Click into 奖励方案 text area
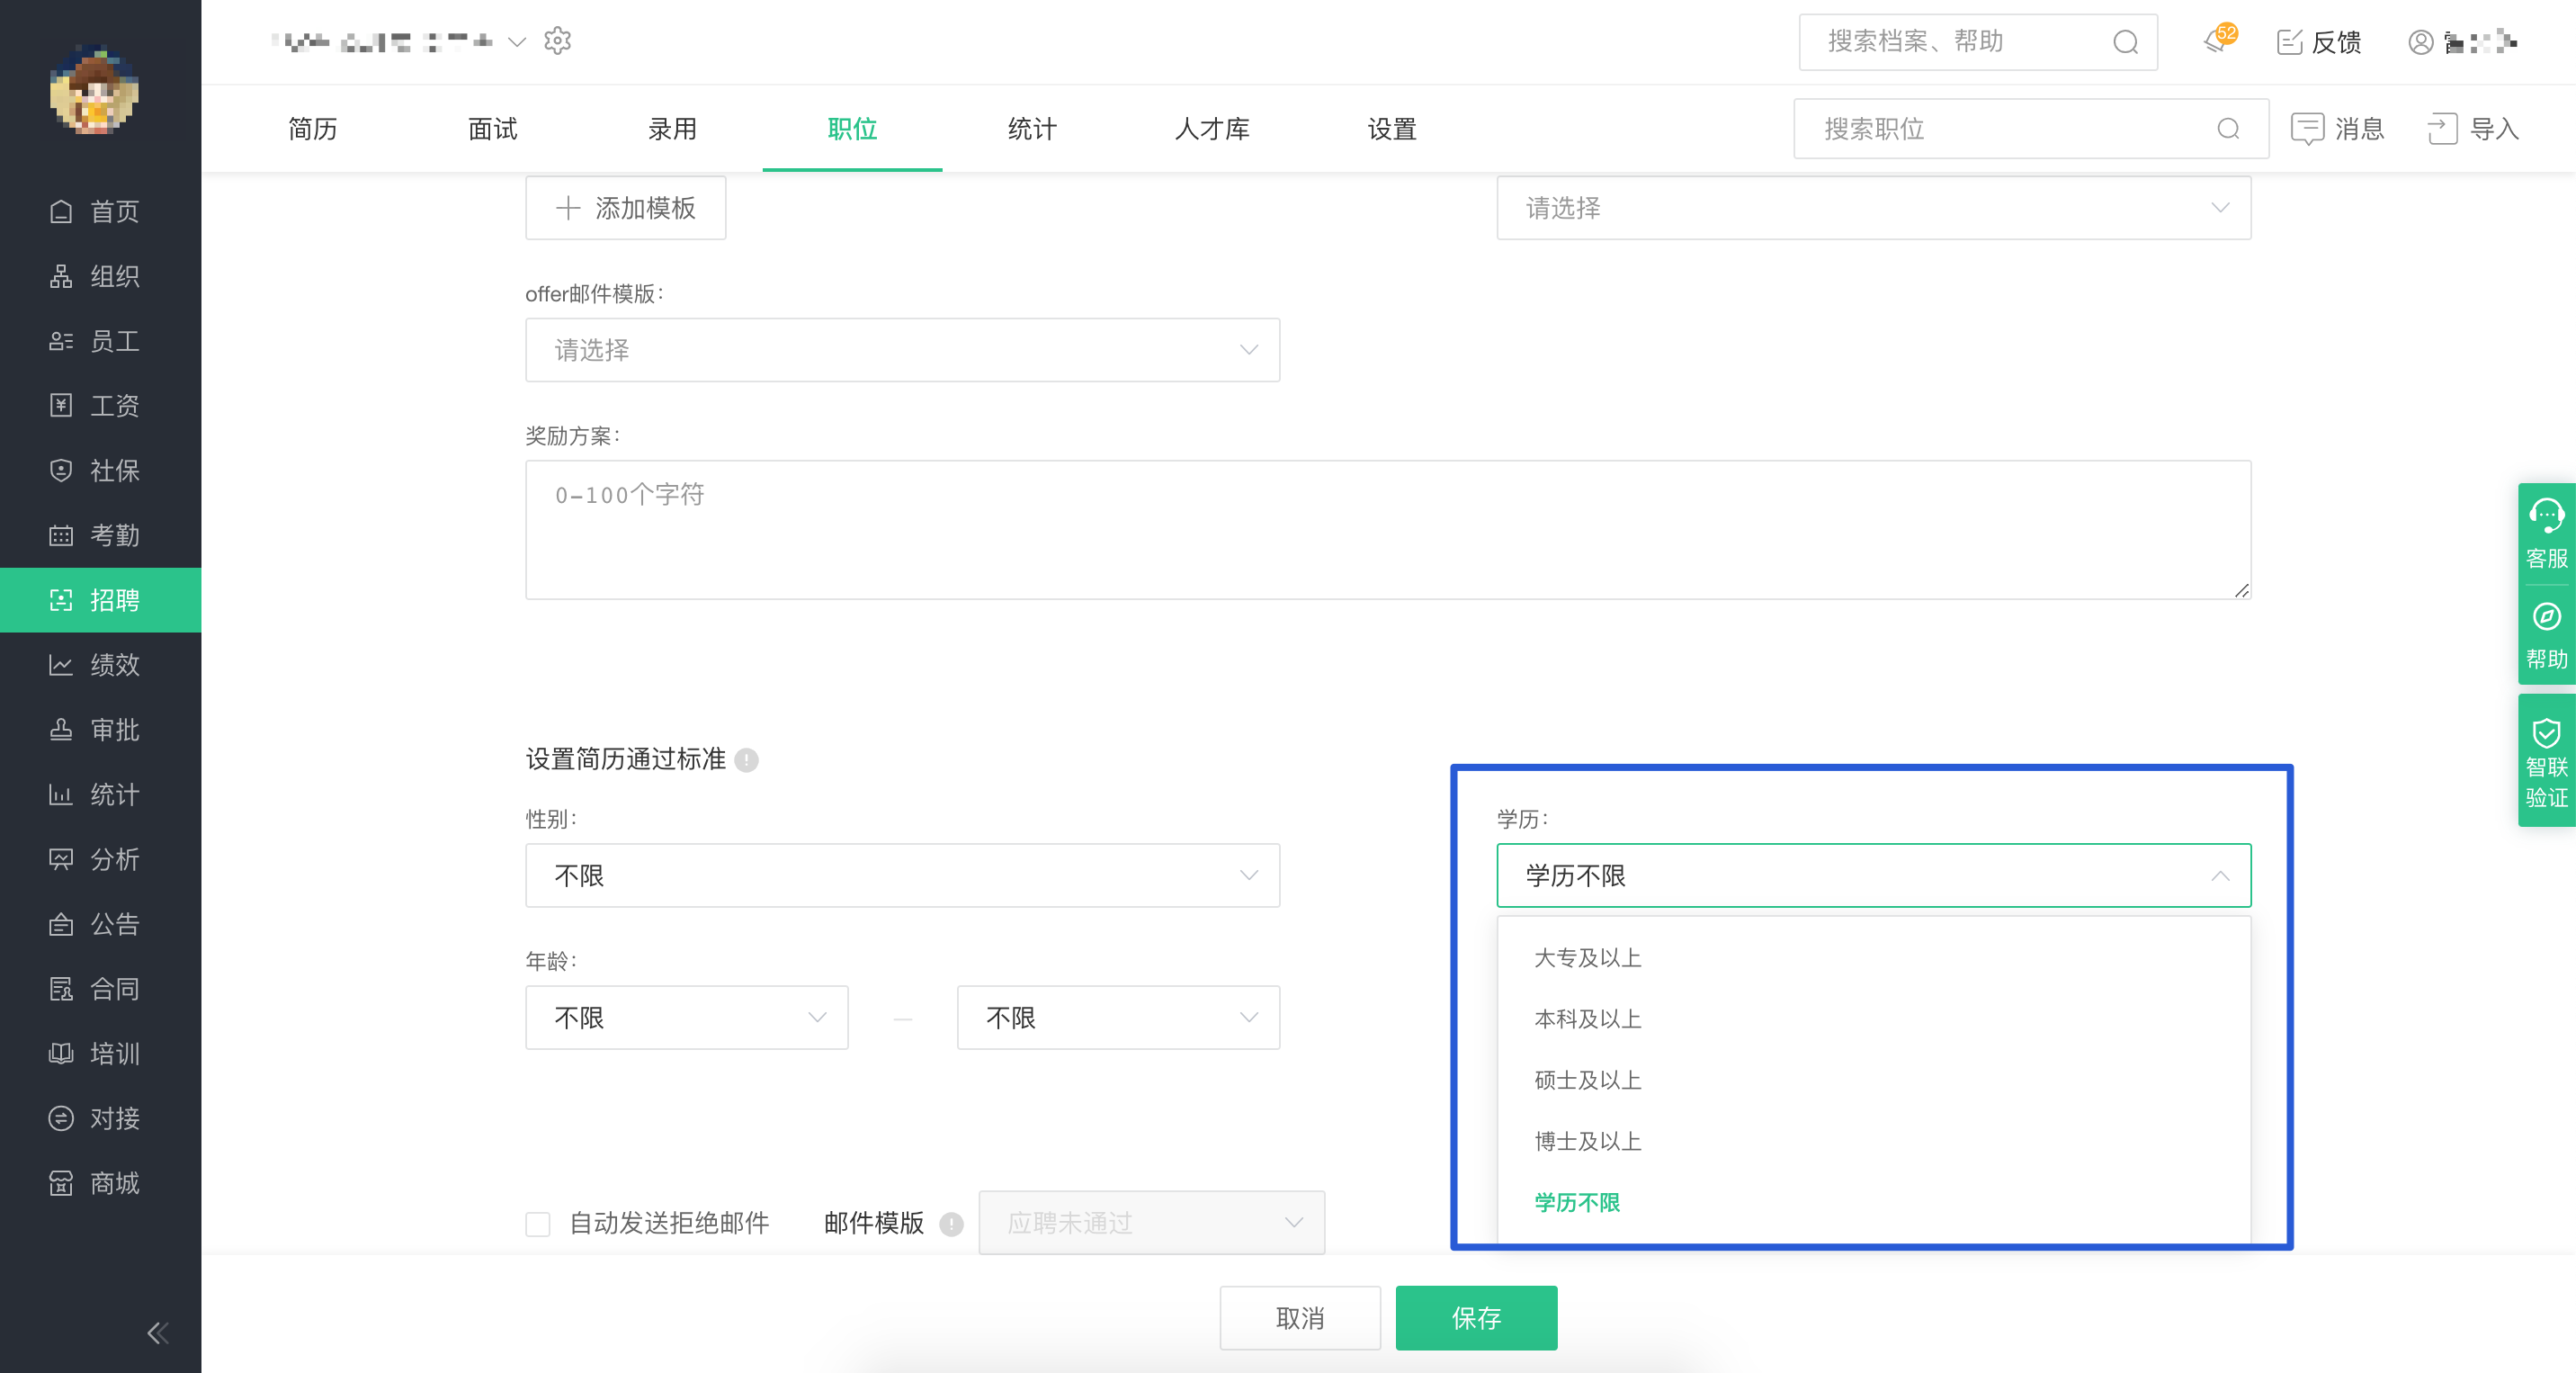The width and height of the screenshot is (2576, 1373). (1388, 530)
